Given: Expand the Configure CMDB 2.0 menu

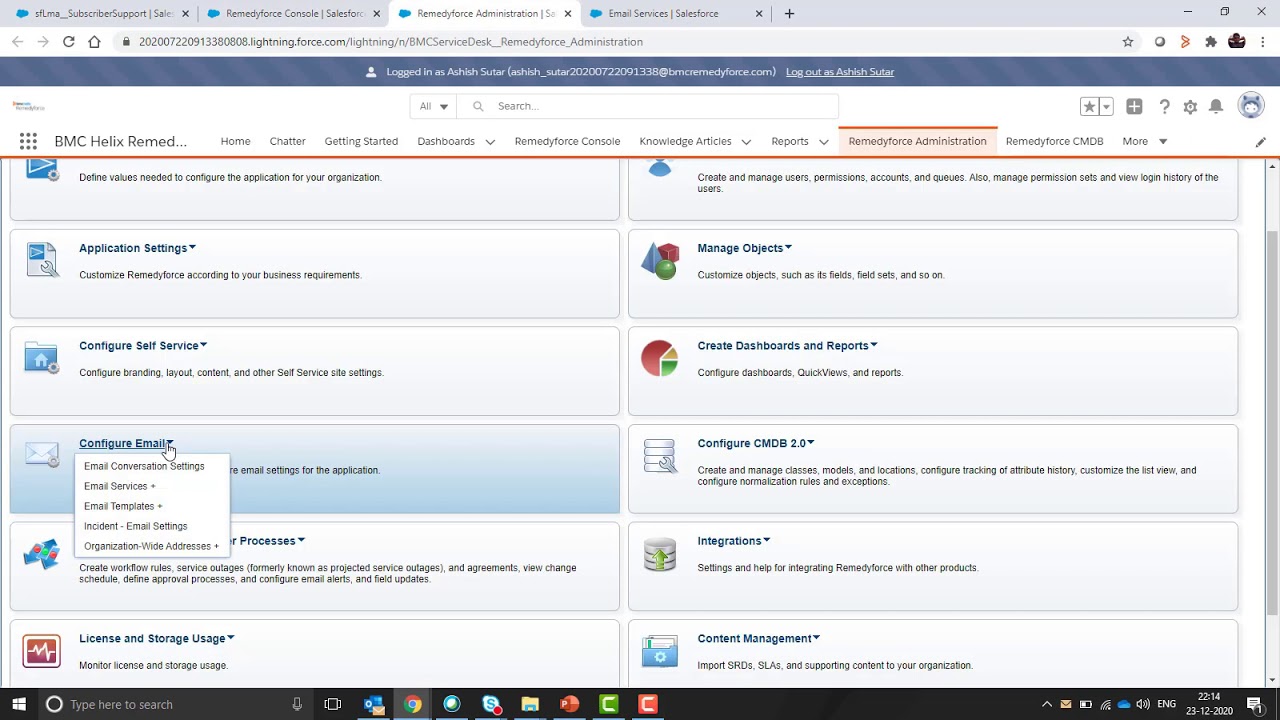Looking at the screenshot, I should (811, 443).
